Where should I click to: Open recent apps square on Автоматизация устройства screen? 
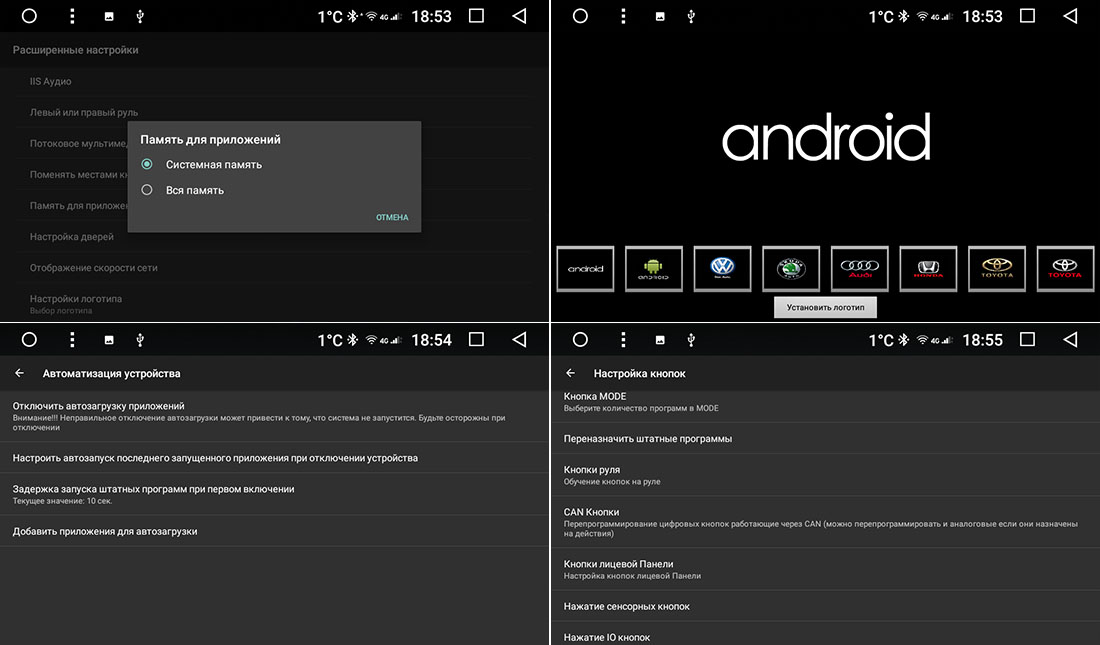point(476,339)
